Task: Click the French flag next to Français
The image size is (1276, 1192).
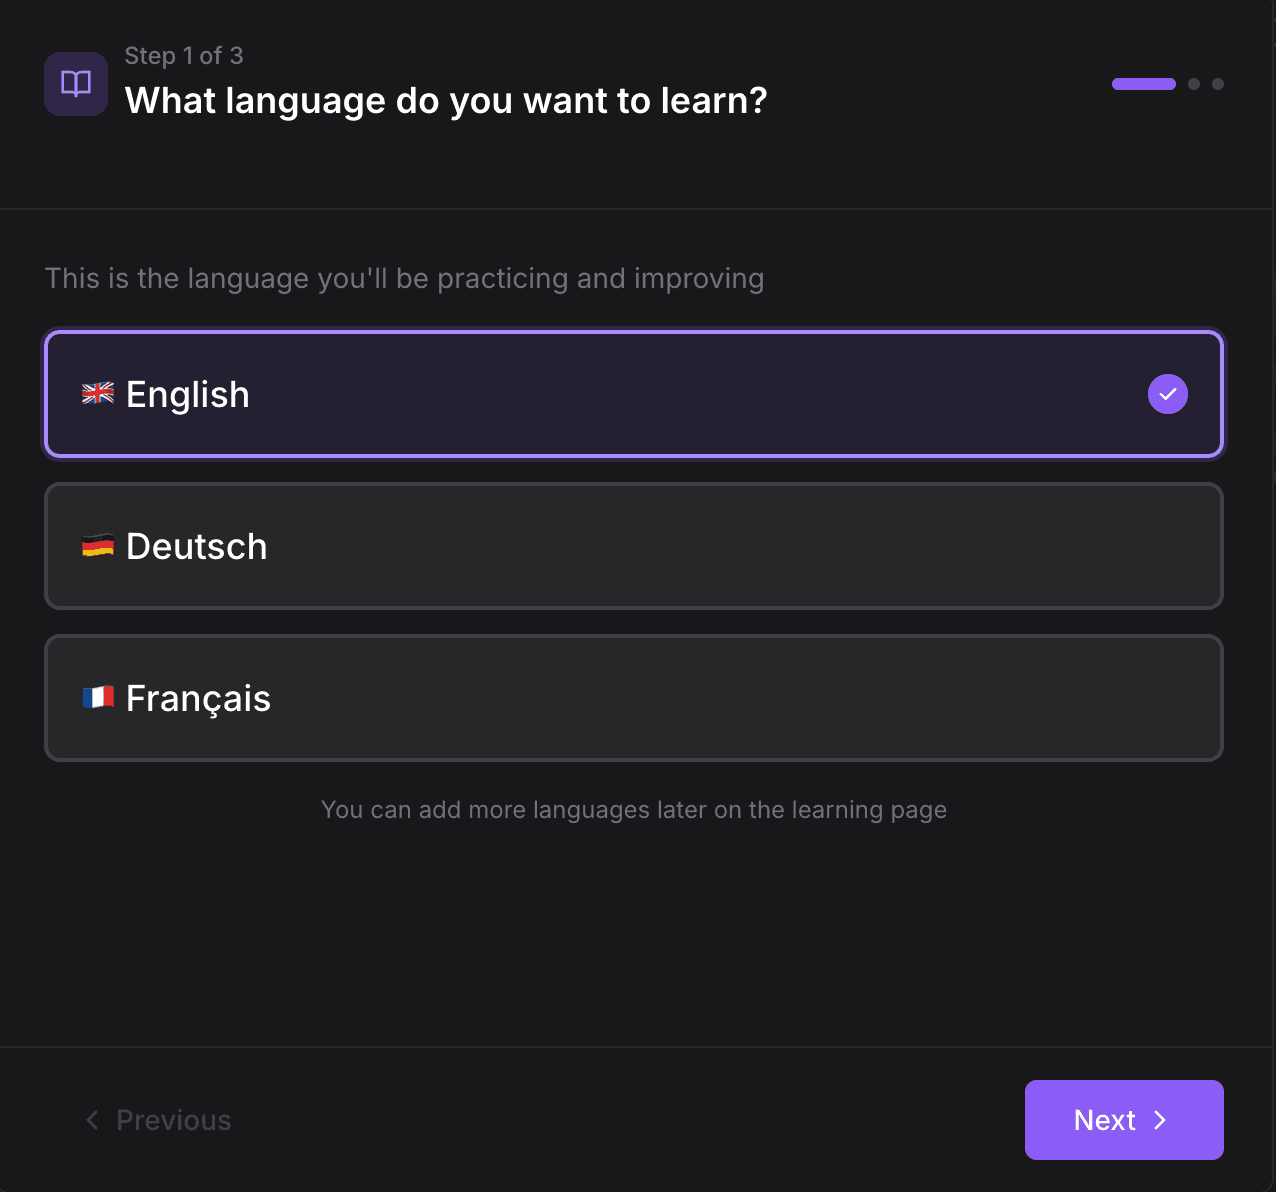Action: (98, 697)
